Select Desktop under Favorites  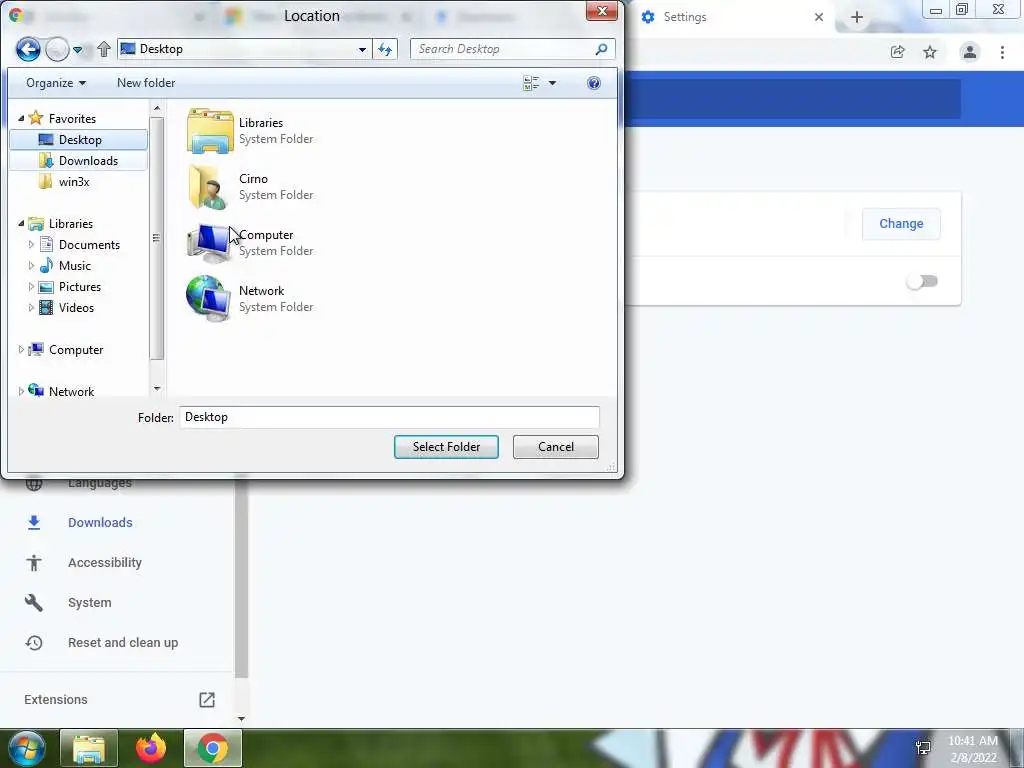tap(79, 140)
